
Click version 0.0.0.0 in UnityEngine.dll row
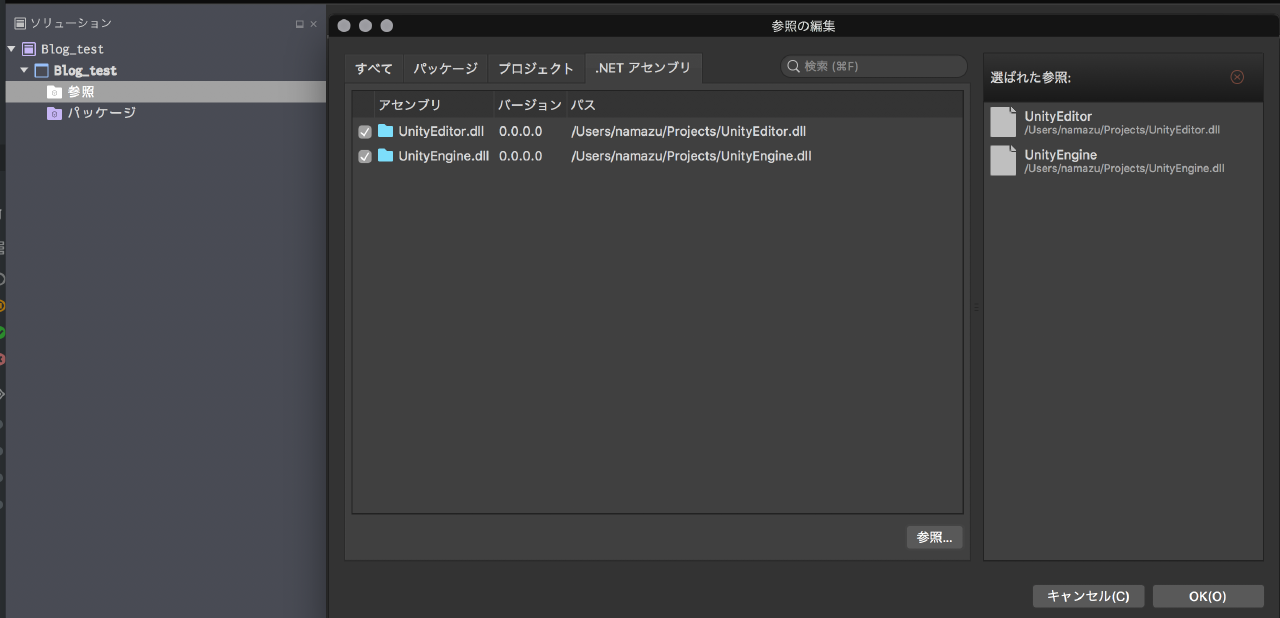[x=520, y=156]
